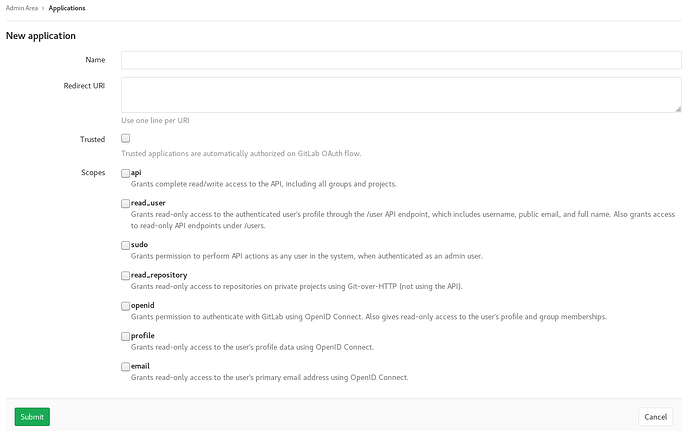Viewport: 690px width, 431px height.
Task: Check the api scope checkbox
Action: coord(126,173)
